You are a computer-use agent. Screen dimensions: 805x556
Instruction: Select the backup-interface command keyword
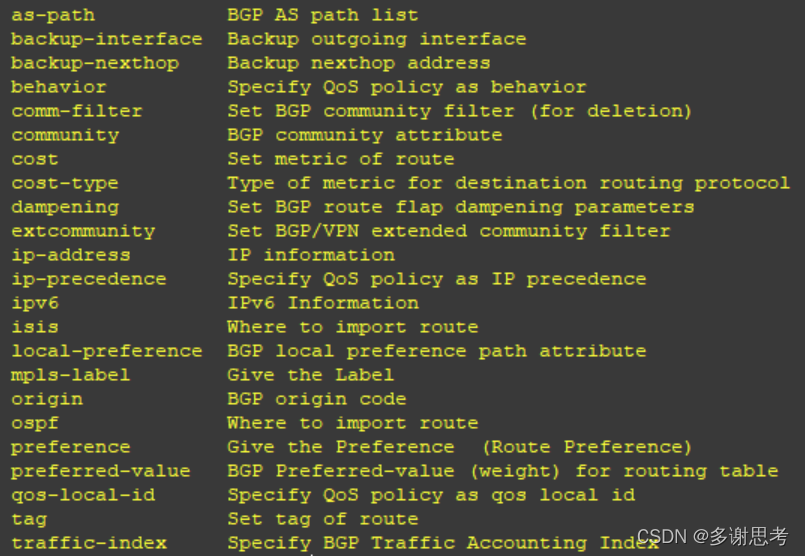[107, 39]
